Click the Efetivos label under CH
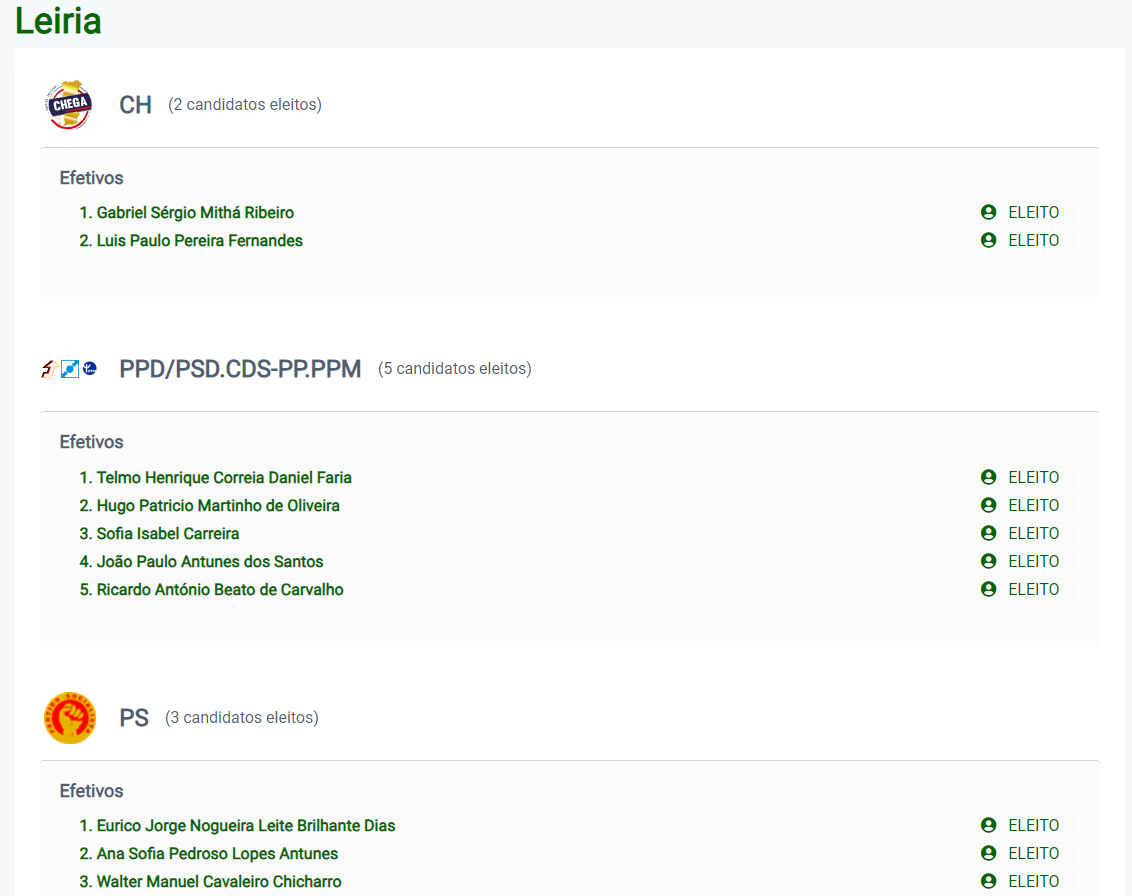1132x896 pixels. click(x=92, y=178)
